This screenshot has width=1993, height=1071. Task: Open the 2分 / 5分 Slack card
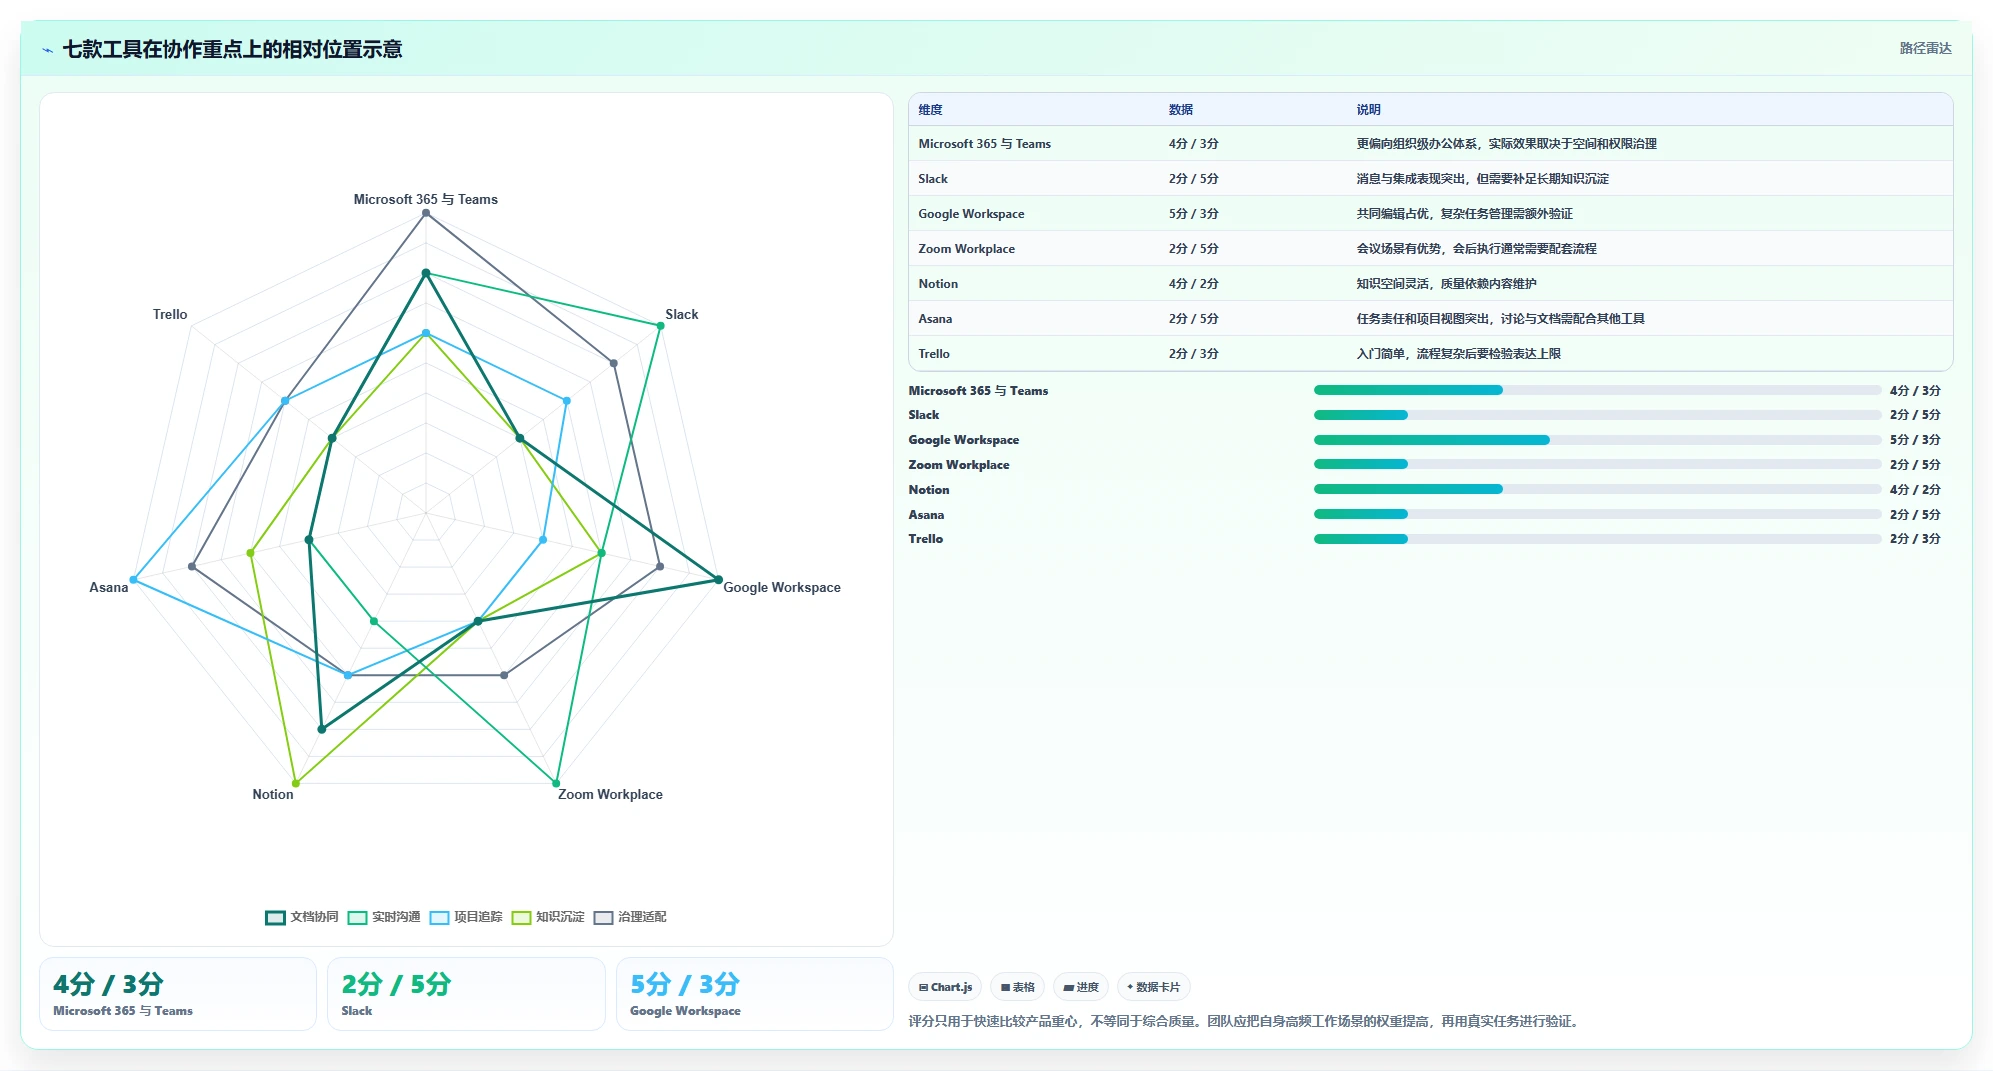click(466, 994)
